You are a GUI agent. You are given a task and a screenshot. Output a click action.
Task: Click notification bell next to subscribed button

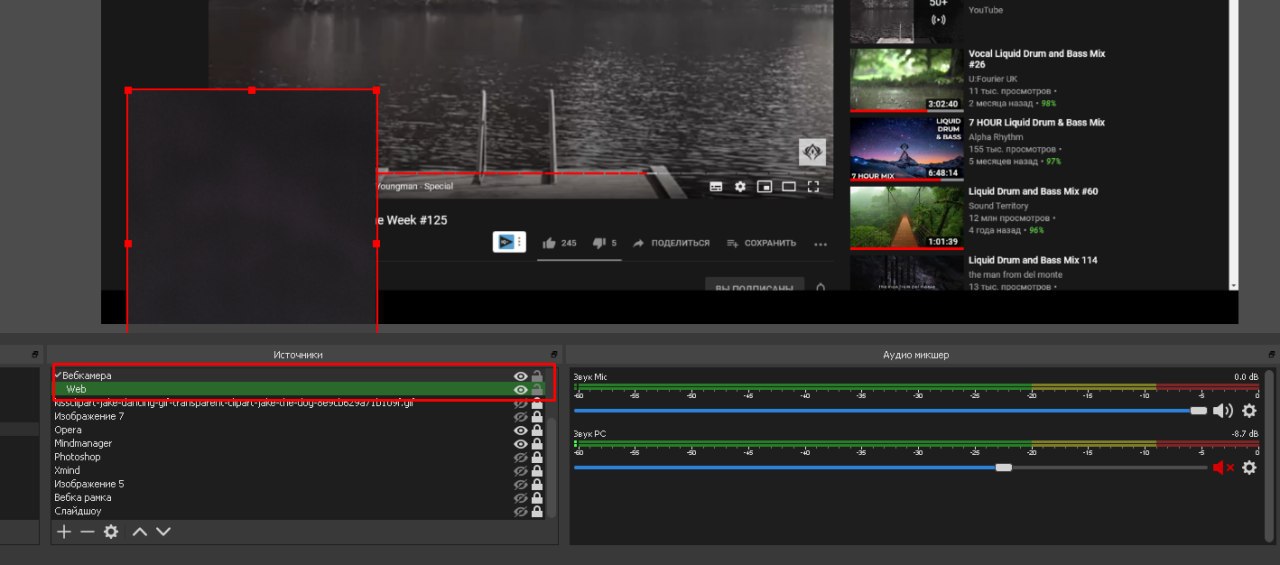[821, 288]
